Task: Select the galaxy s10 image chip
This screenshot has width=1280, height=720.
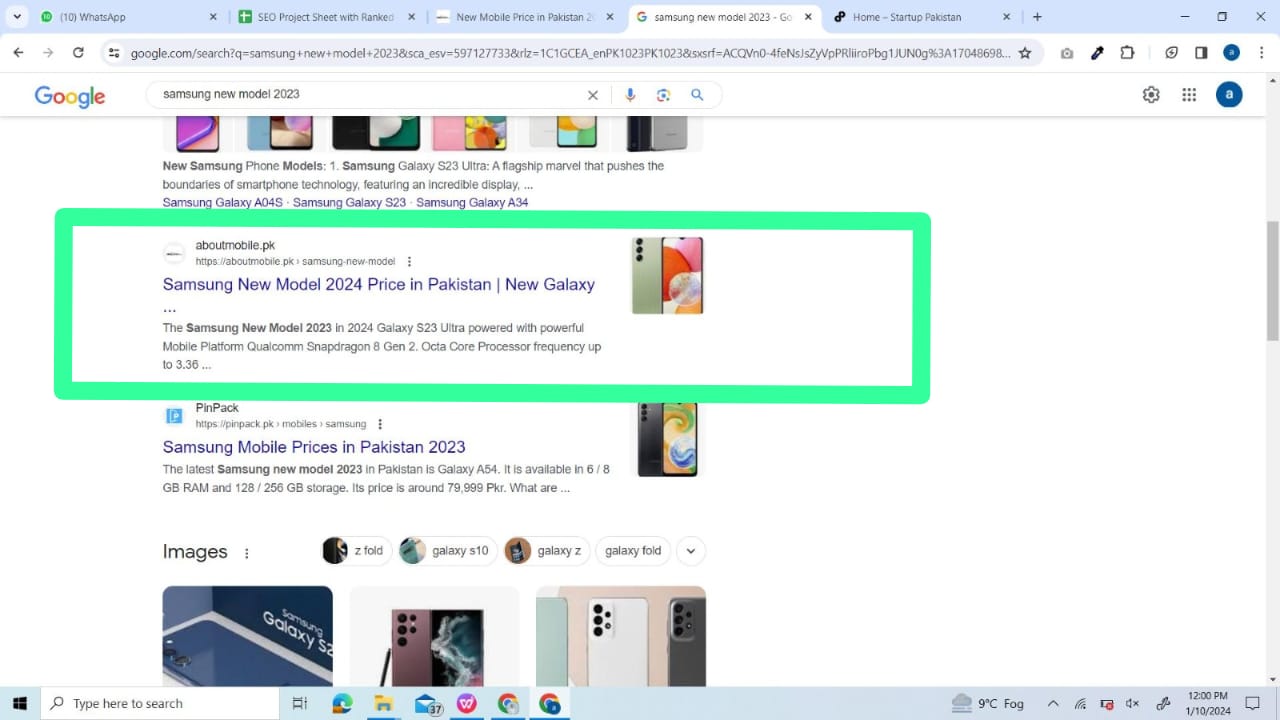Action: [x=447, y=551]
